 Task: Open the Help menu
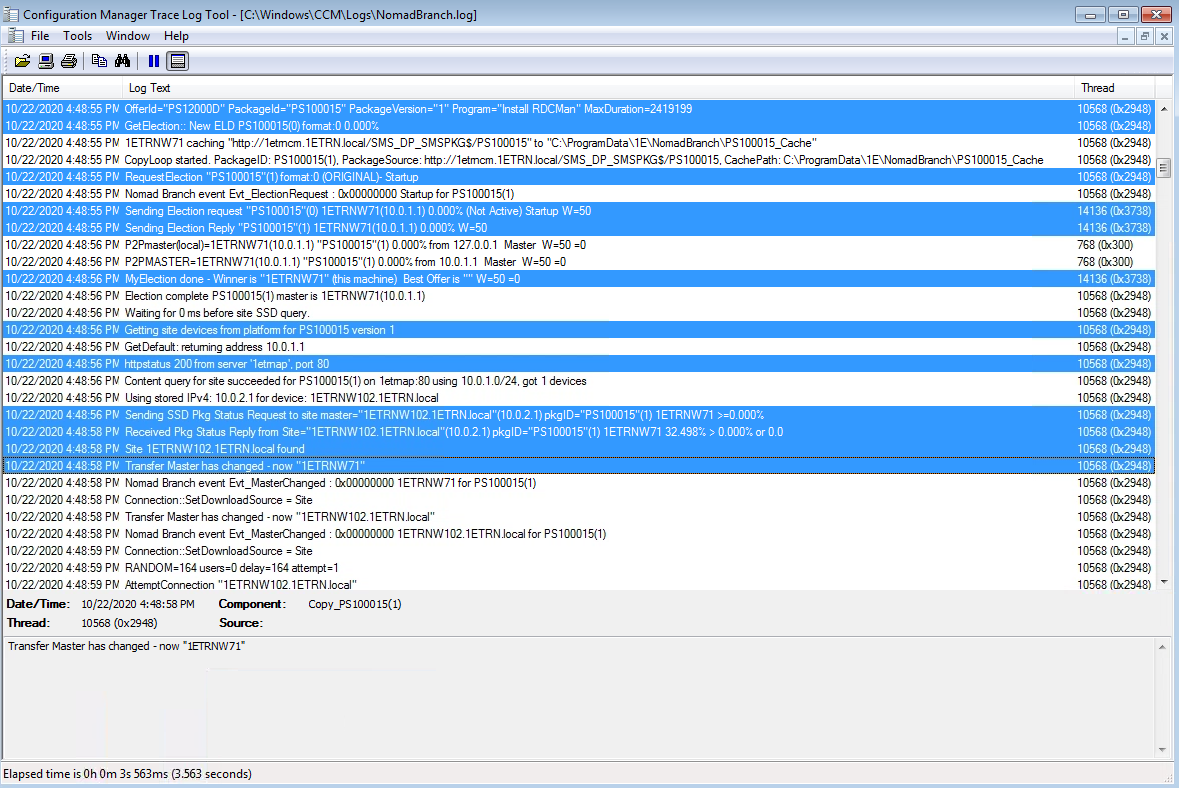[x=176, y=36]
